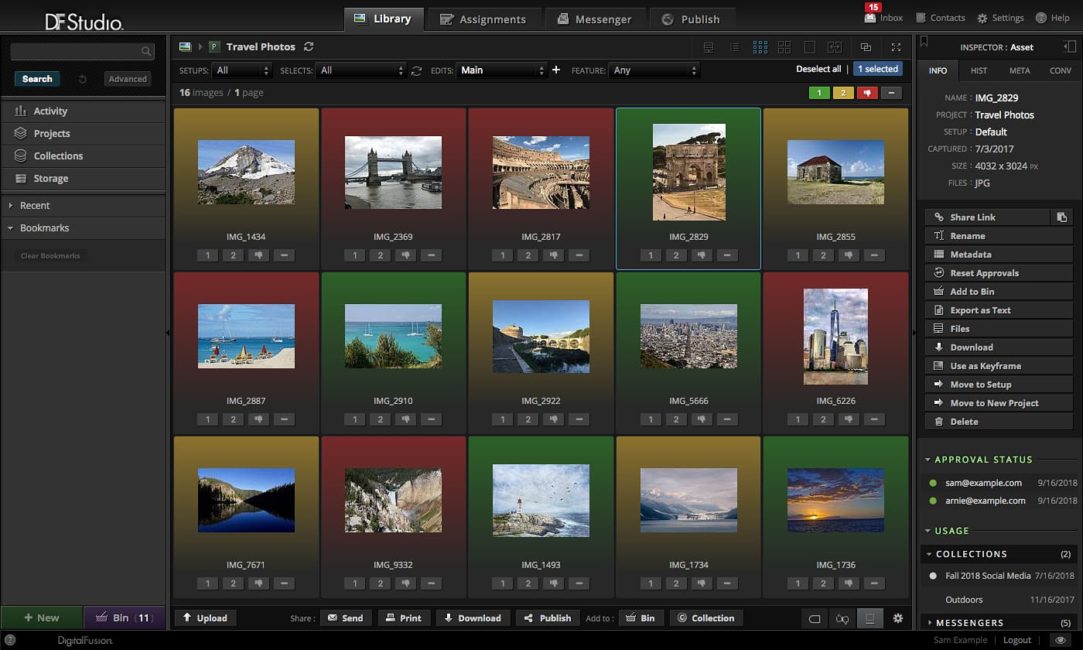Select the list view icon
The height and width of the screenshot is (650, 1083).
[x=735, y=46]
